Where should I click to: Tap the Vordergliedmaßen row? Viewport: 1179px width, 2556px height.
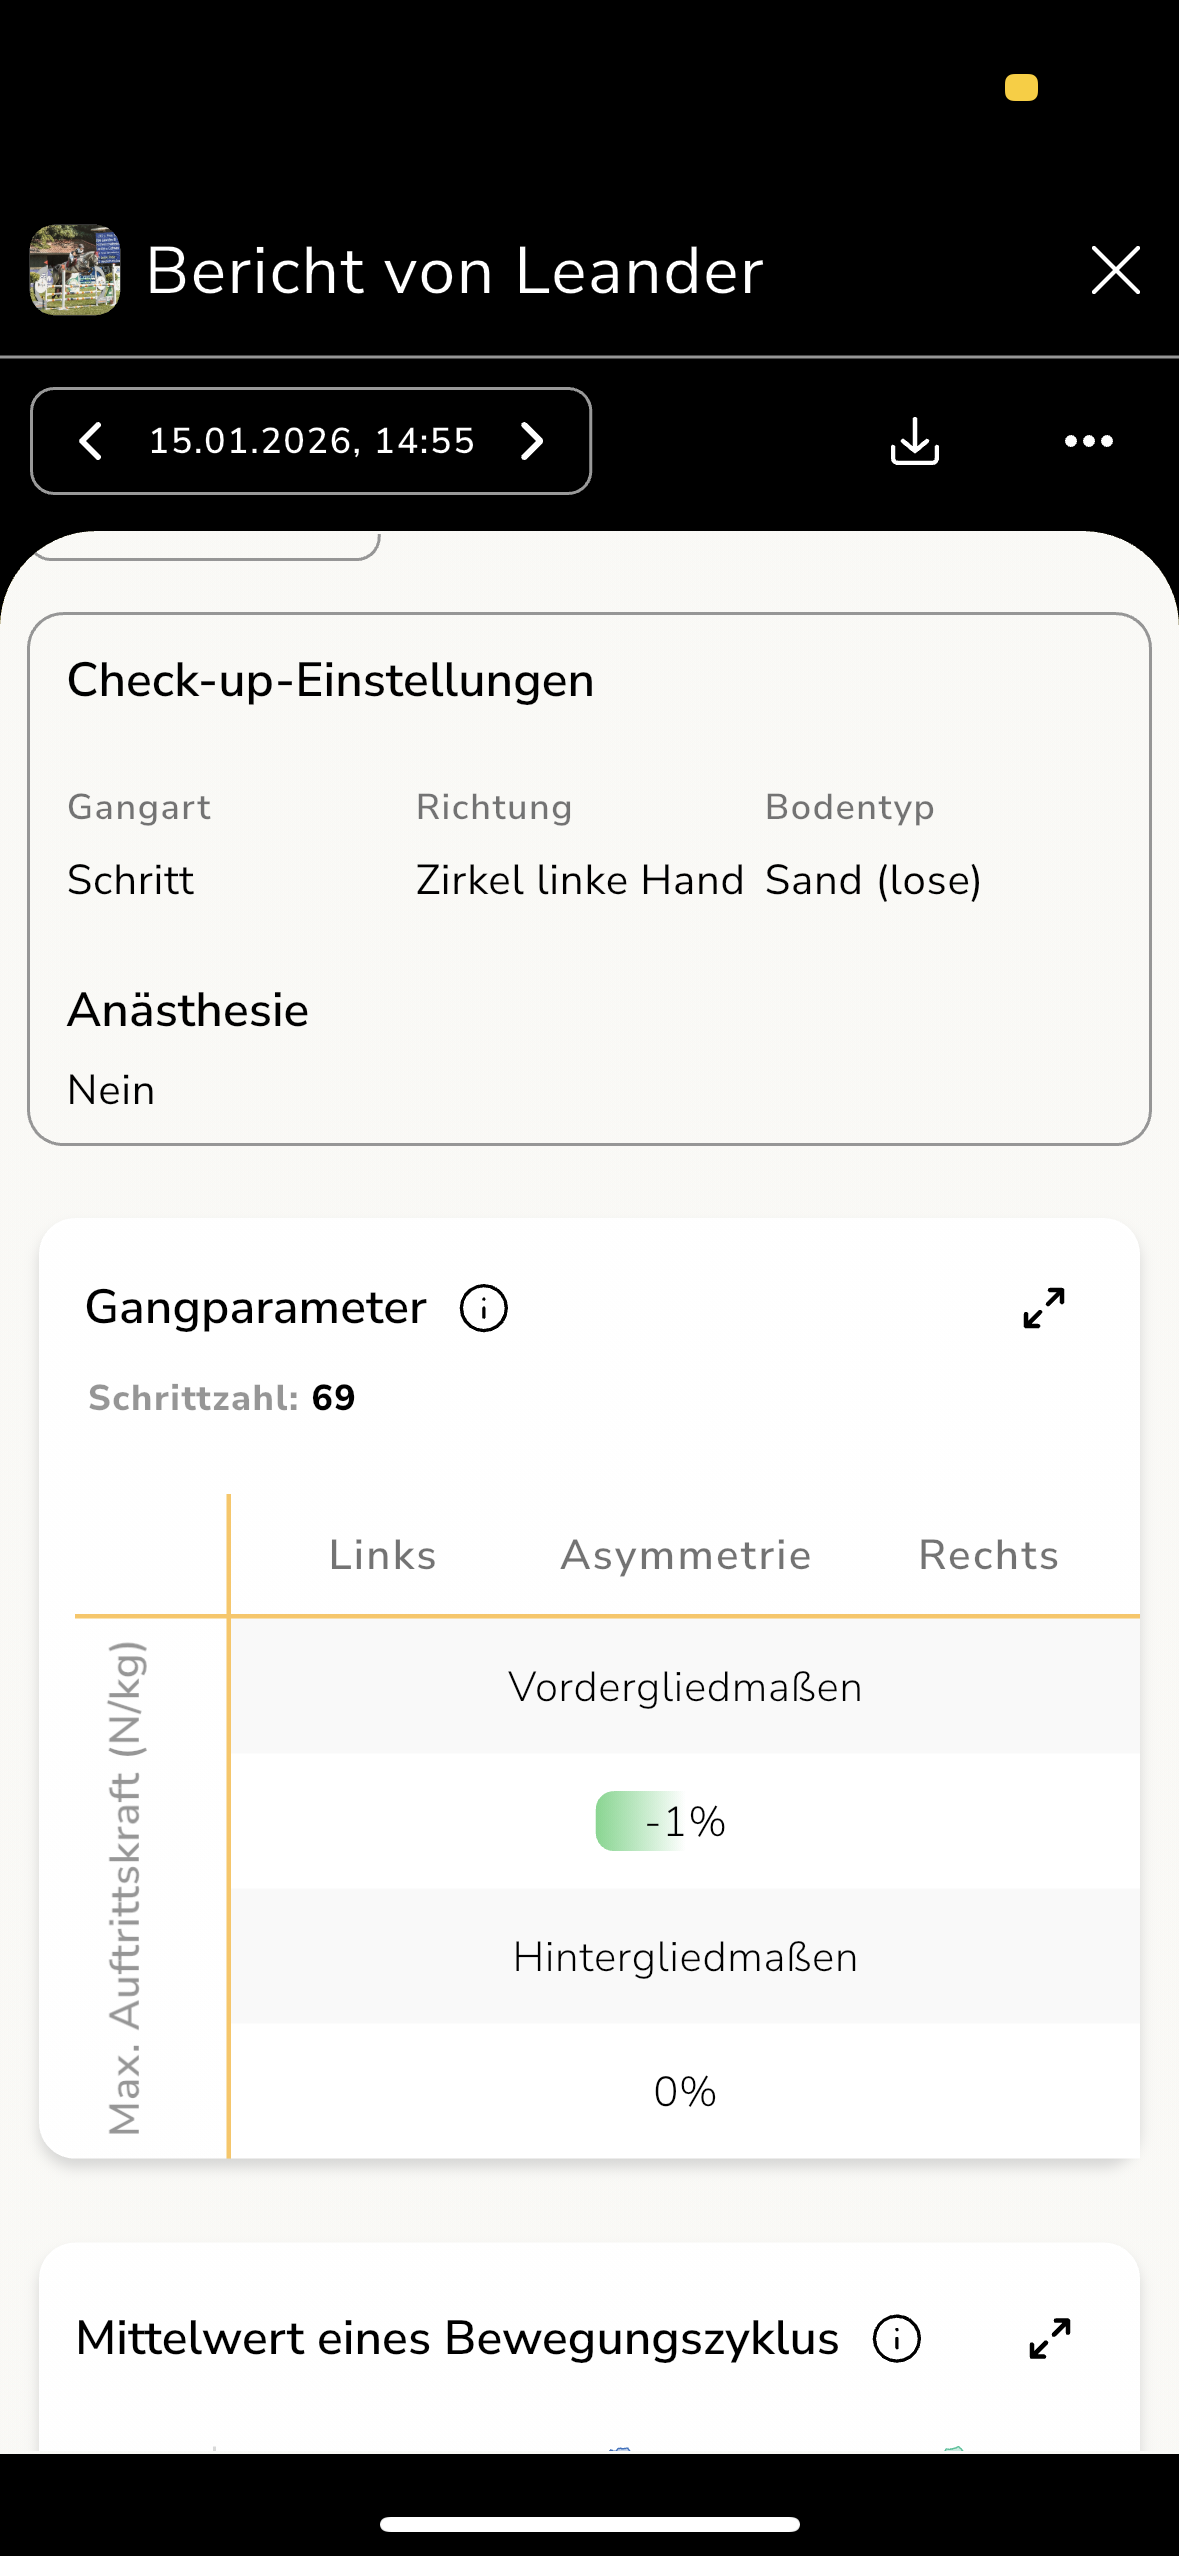685,1687
